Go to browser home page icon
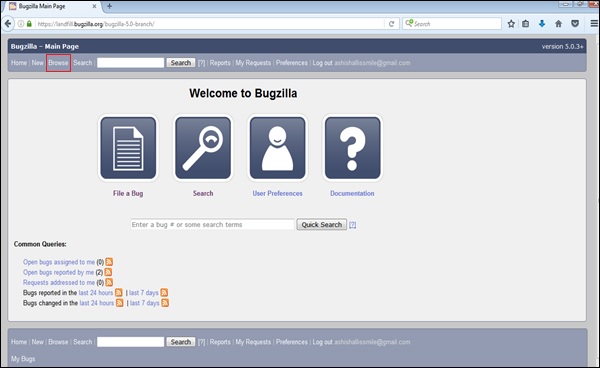 pos(559,24)
